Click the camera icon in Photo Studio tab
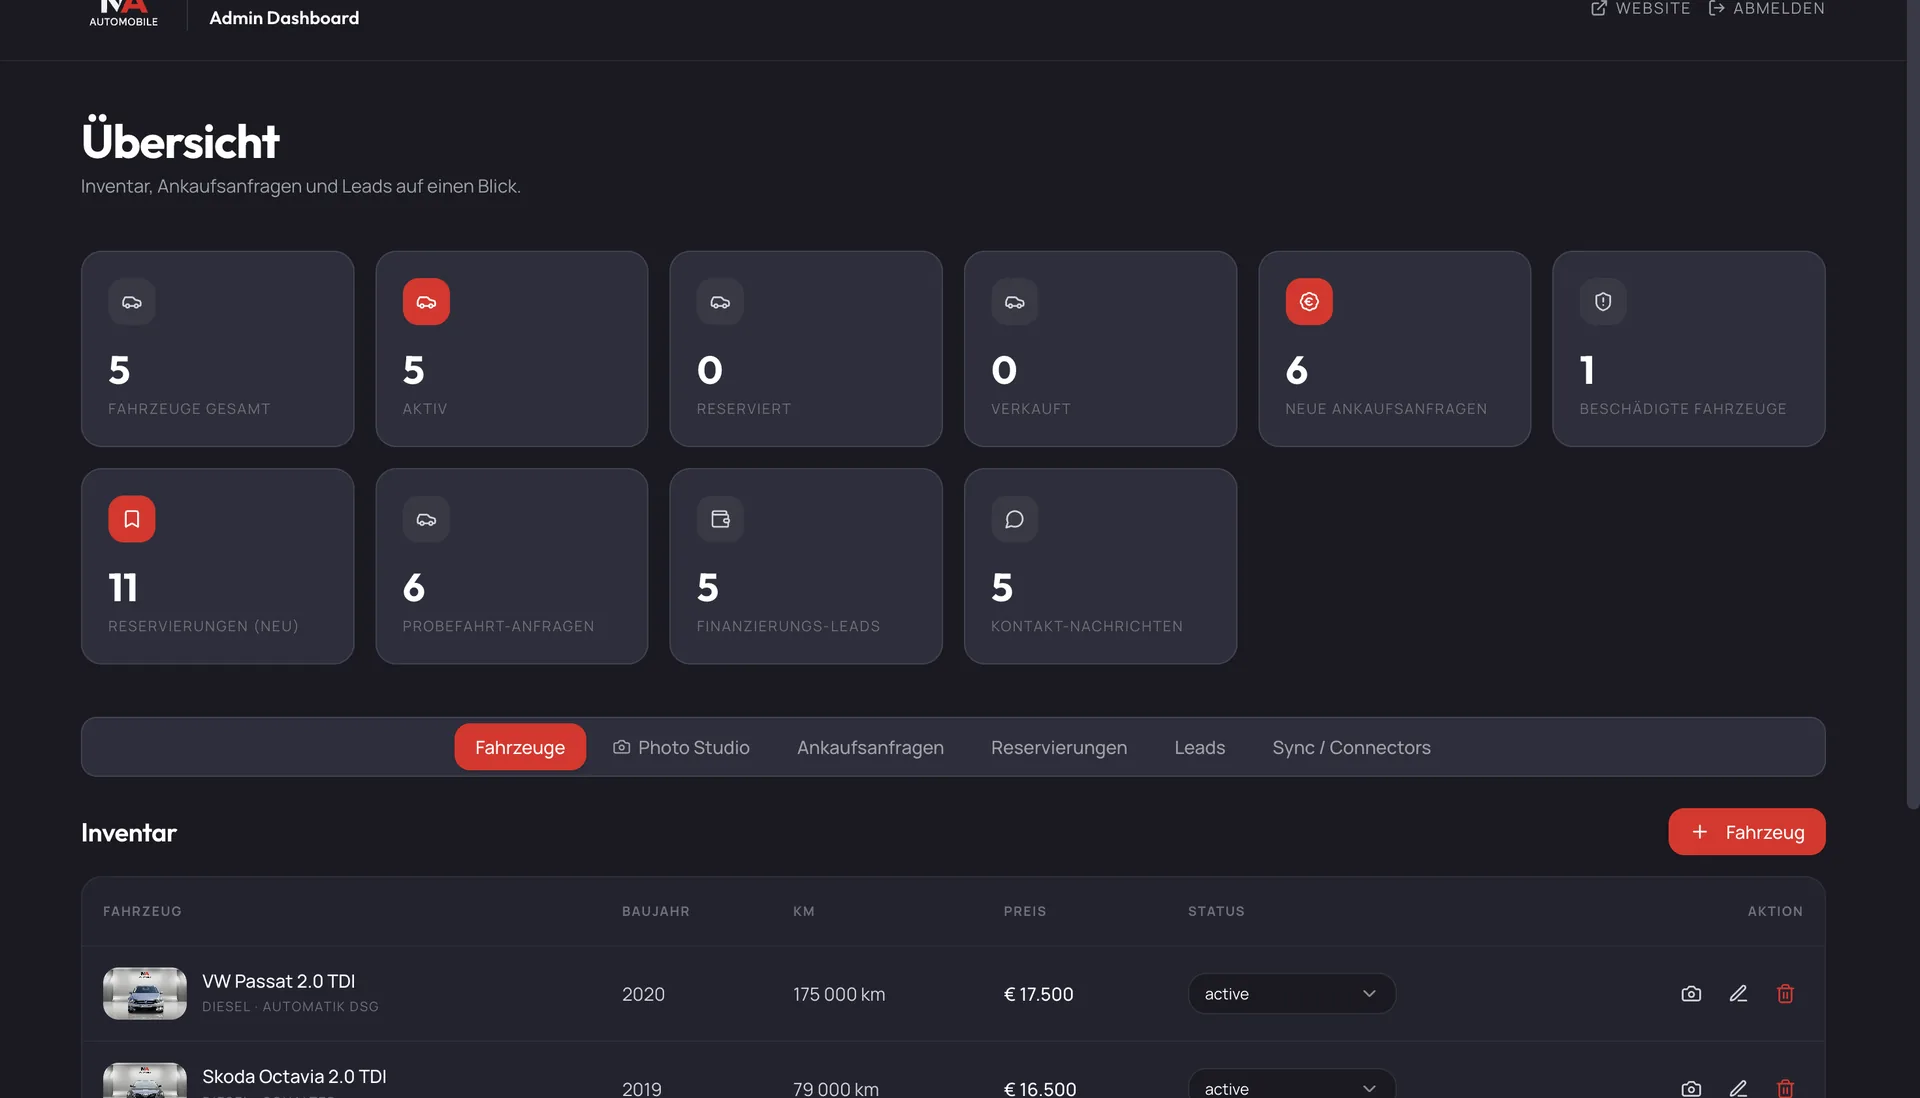Viewport: 1920px width, 1098px height. coord(621,747)
